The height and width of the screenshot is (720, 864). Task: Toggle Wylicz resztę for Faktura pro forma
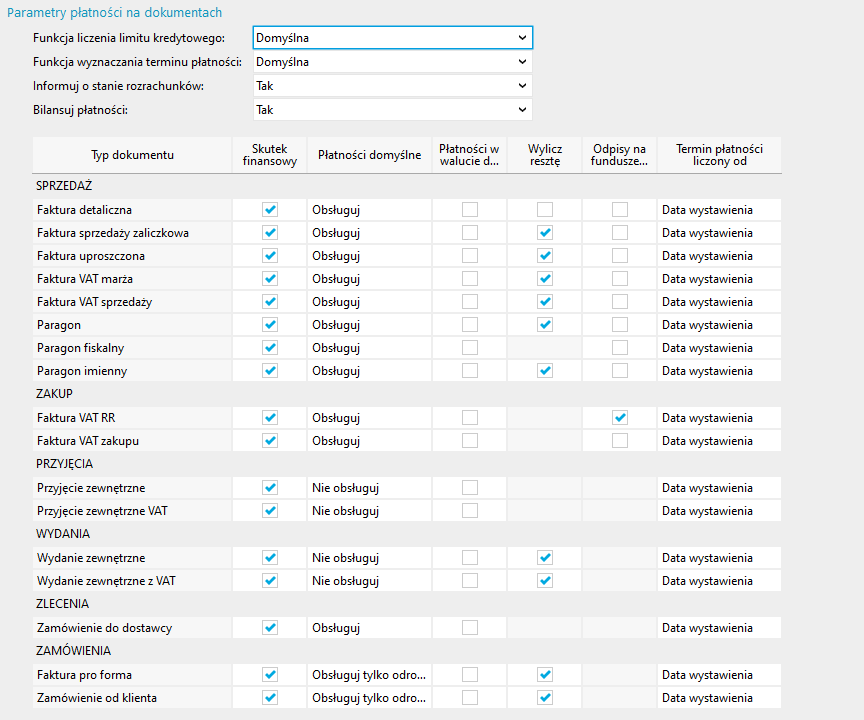[545, 675]
